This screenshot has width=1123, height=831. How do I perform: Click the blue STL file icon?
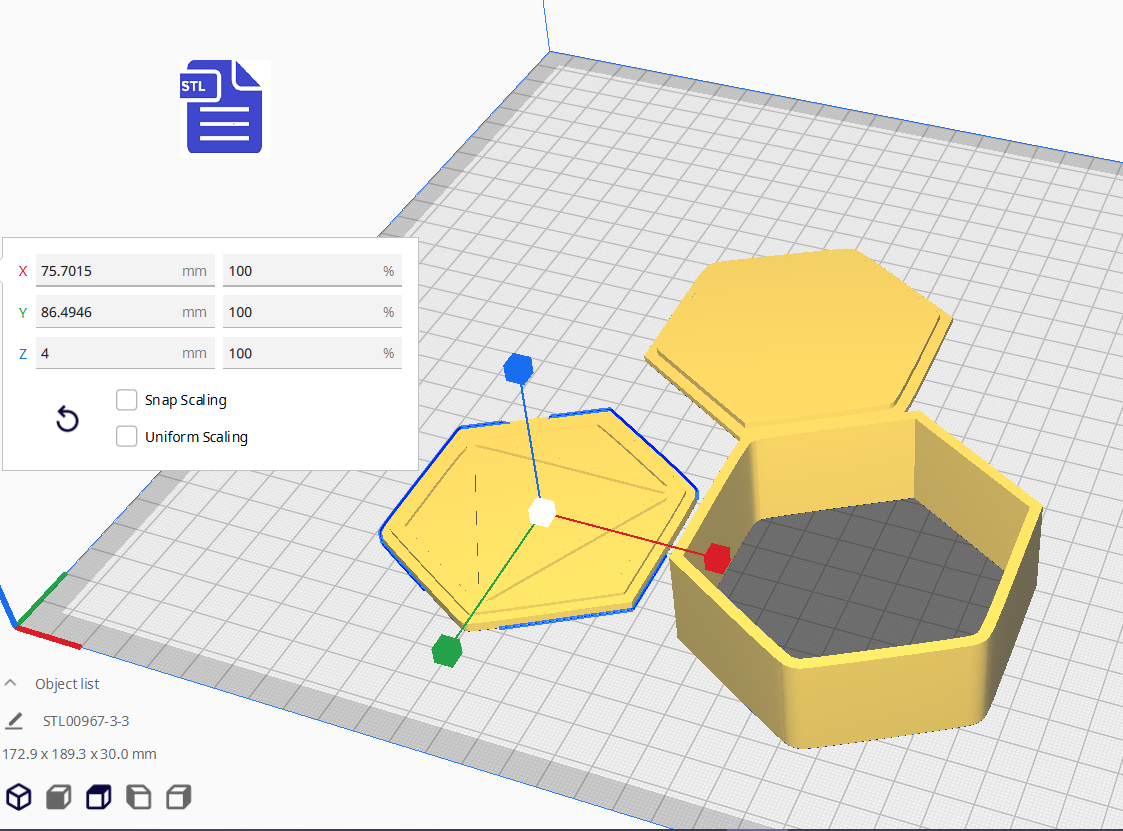click(225, 108)
